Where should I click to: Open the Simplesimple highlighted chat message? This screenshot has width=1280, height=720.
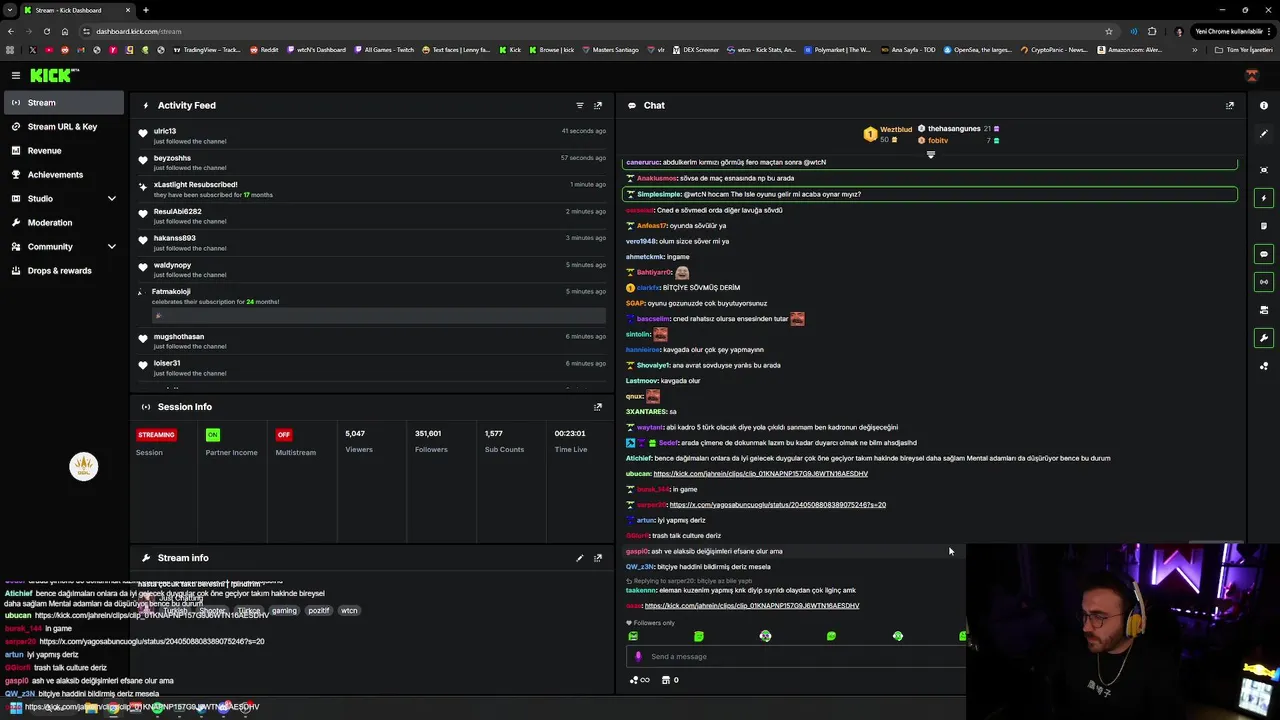pyautogui.click(x=930, y=194)
